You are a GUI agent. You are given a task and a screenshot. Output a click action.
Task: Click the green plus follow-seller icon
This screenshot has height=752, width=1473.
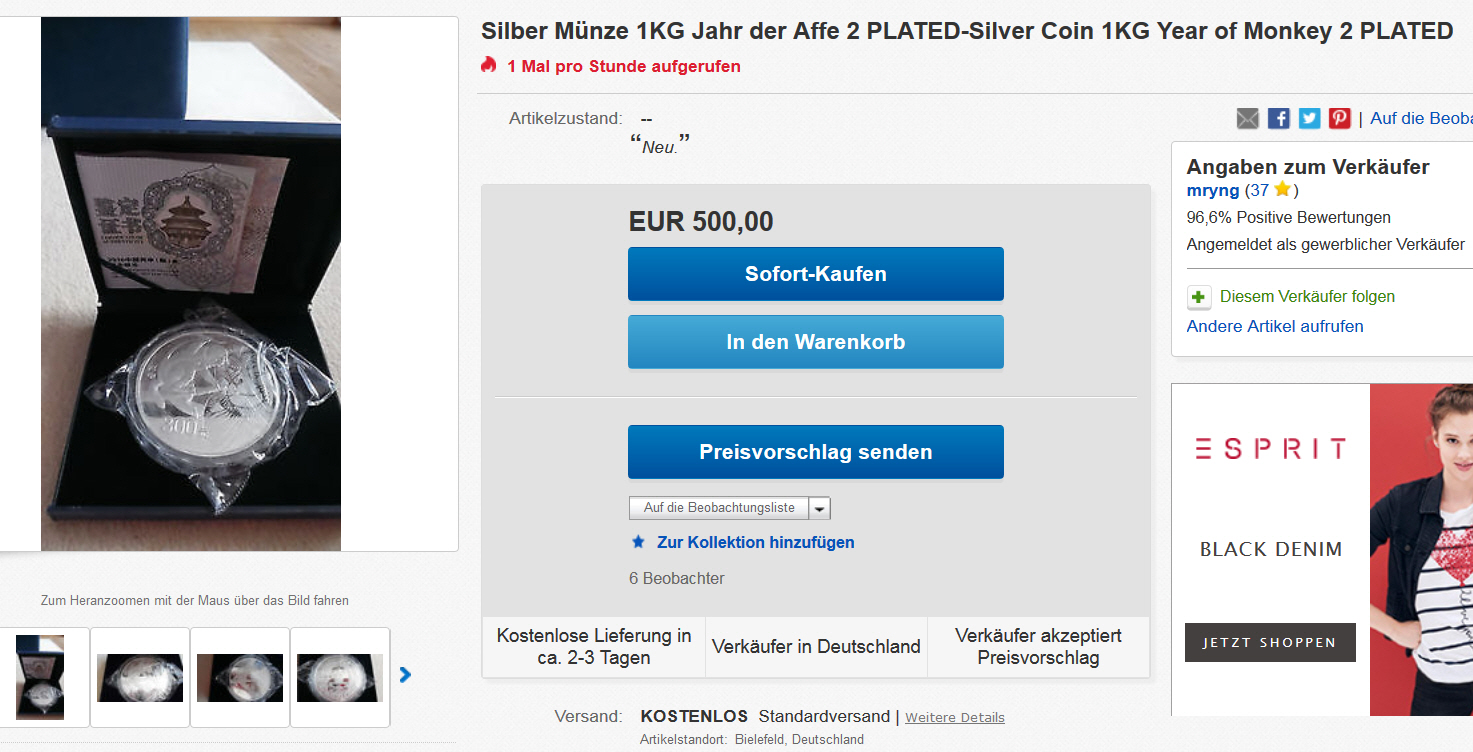[x=1199, y=297]
